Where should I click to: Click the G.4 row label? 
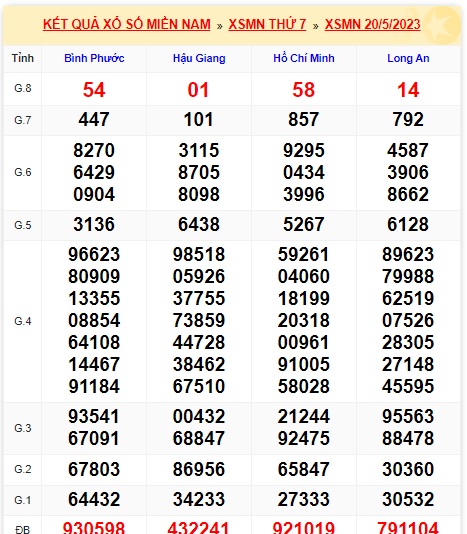[x=23, y=321]
